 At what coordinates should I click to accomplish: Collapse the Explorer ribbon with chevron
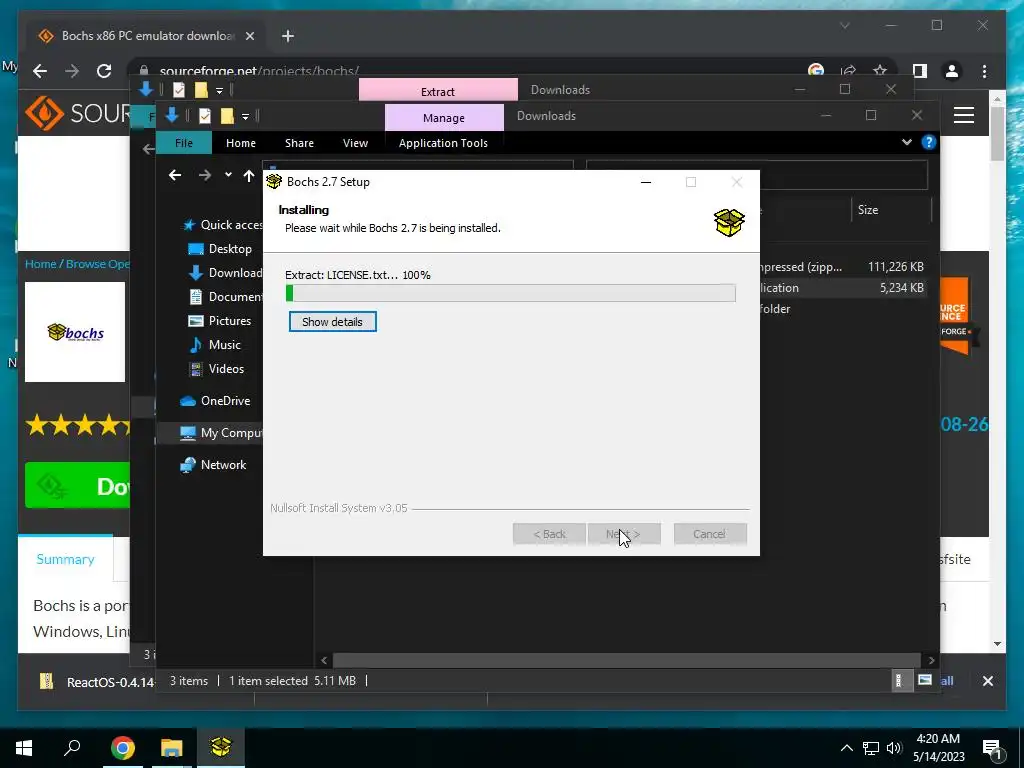click(906, 142)
